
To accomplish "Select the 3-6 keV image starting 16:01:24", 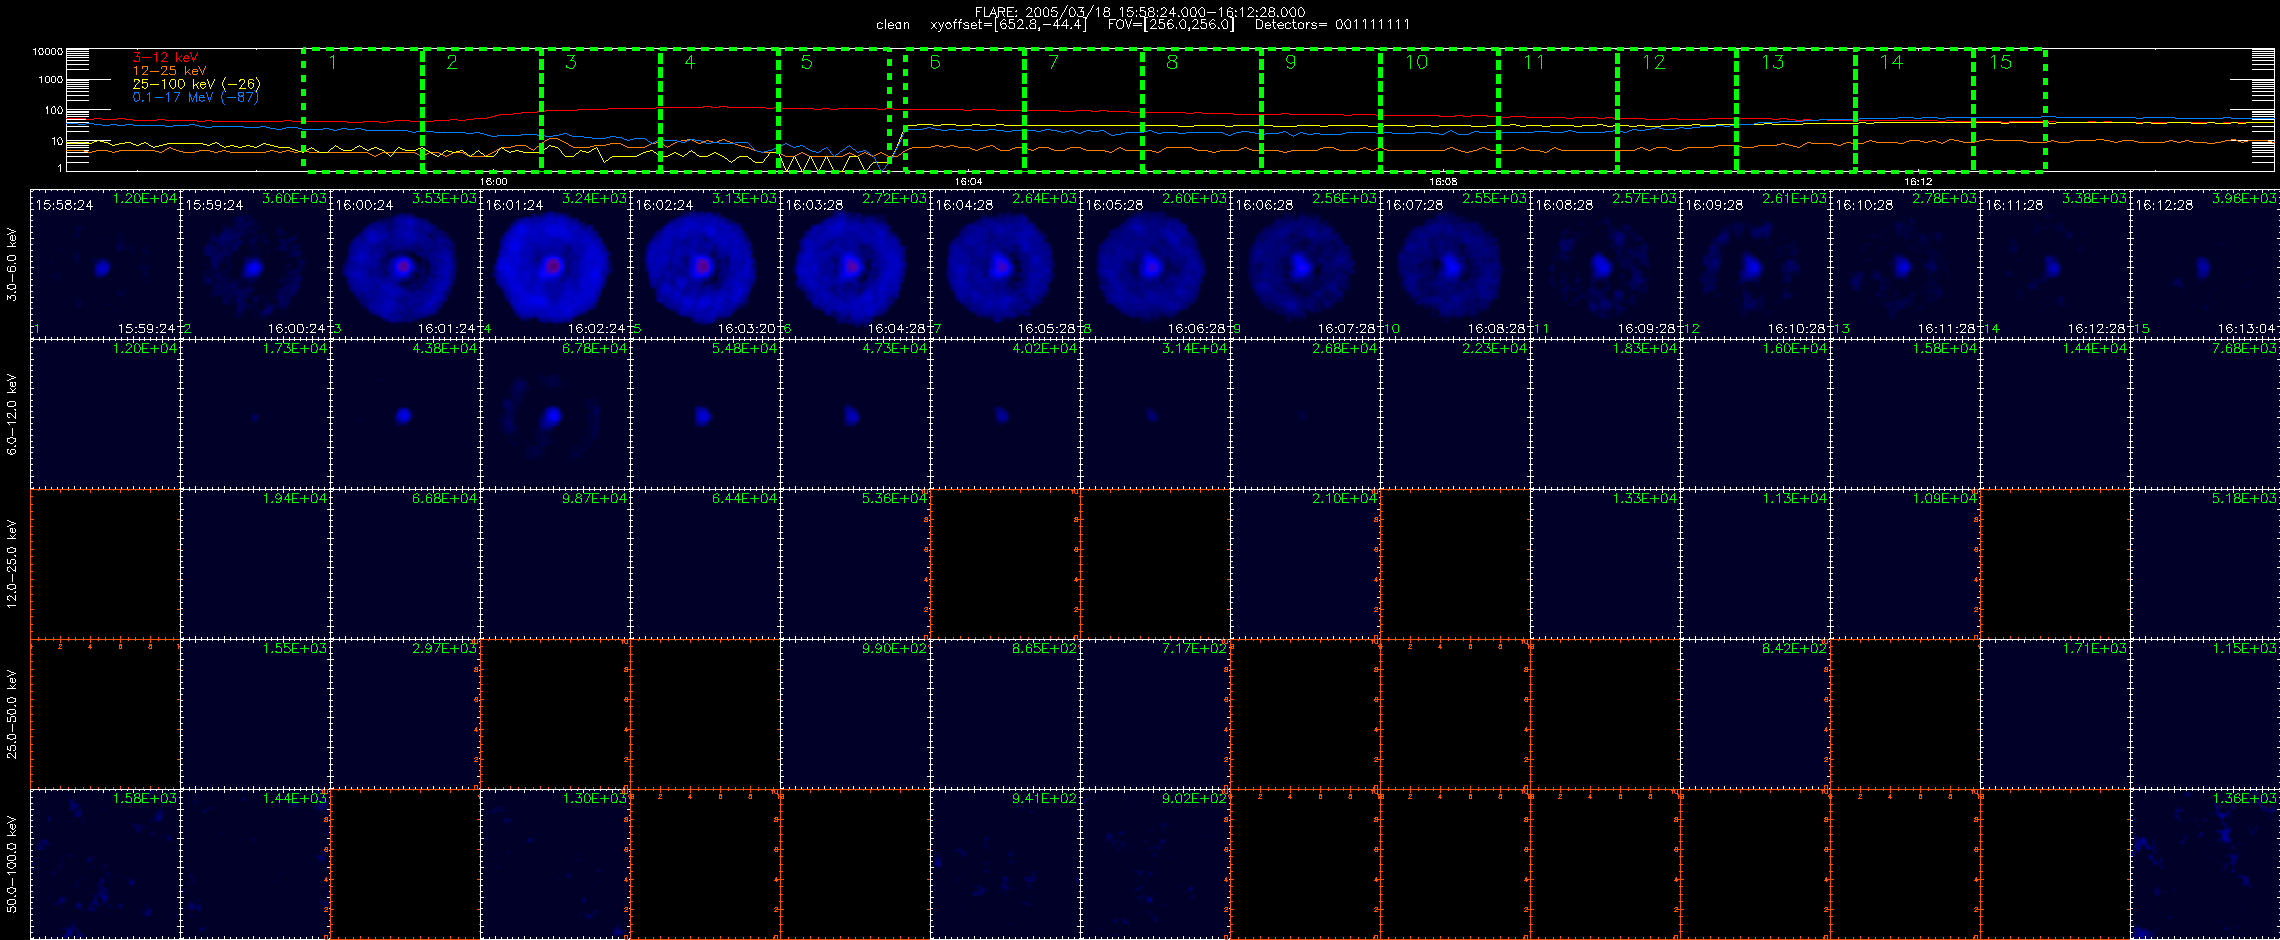I will pos(555,264).
